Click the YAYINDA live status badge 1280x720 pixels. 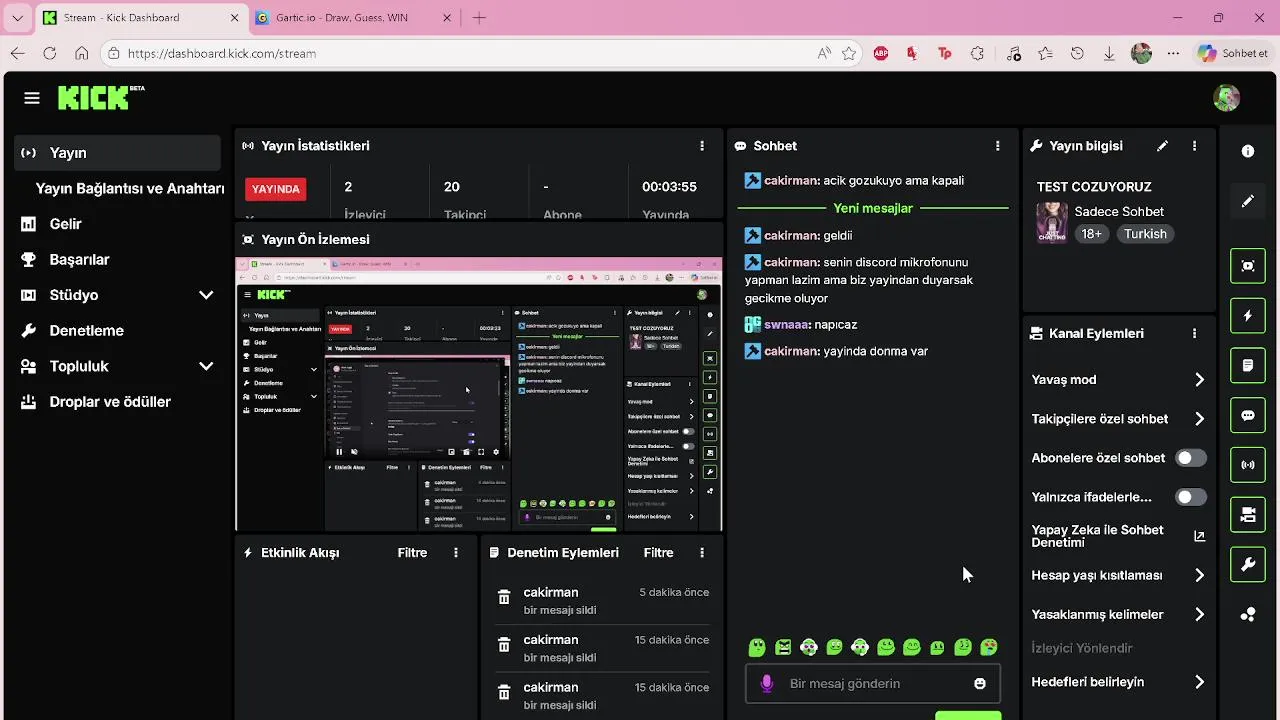coord(275,189)
